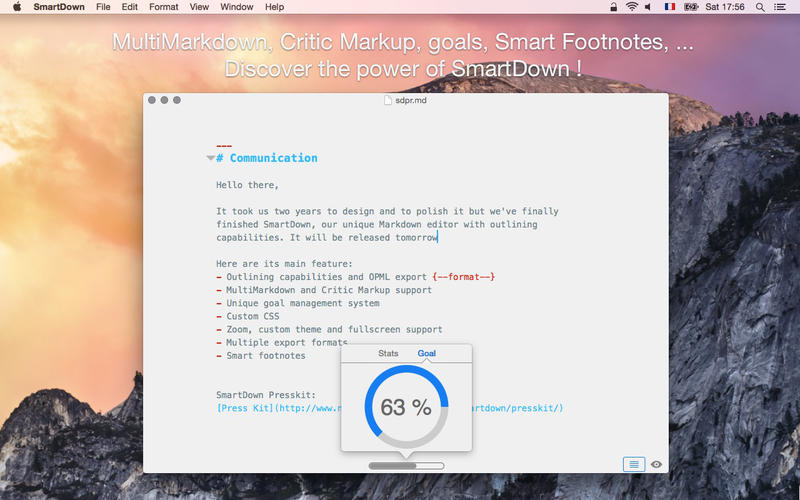Image resolution: width=800 pixels, height=500 pixels.
Task: Click 'Outlining capabilities and OPML export' text
Action: point(327,277)
